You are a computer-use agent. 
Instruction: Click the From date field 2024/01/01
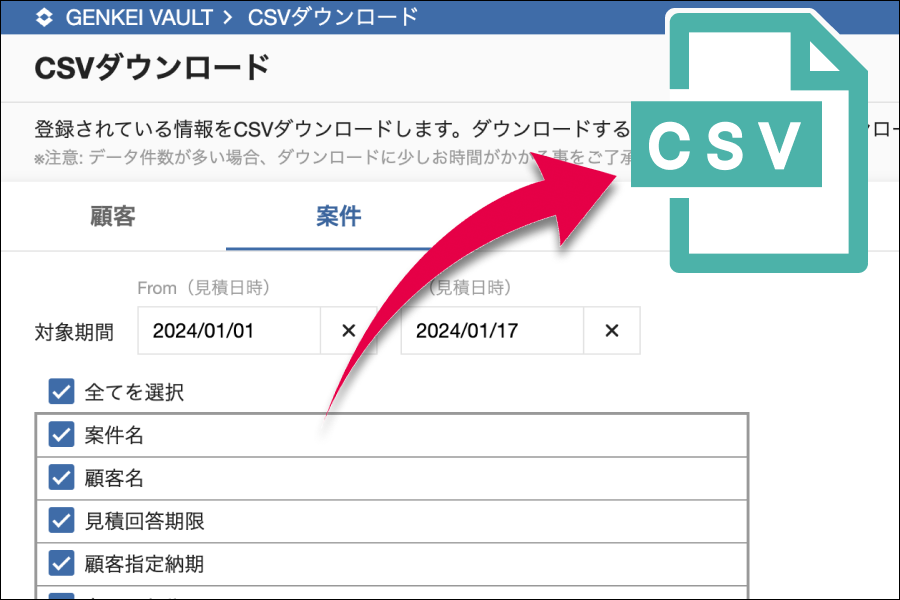228,331
